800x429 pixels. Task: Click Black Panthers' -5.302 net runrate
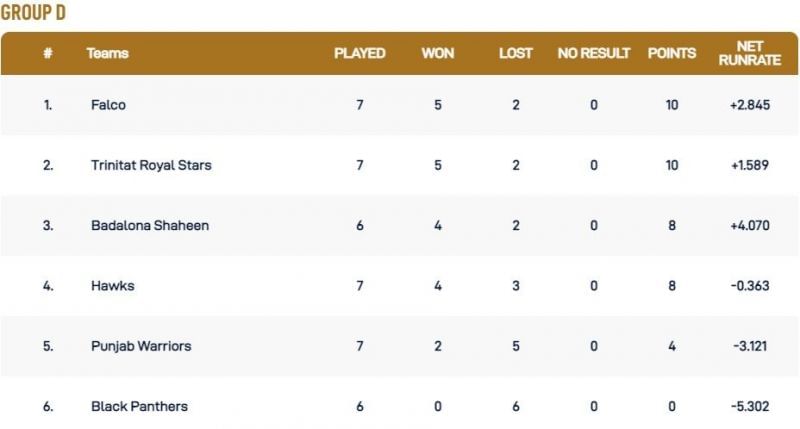coord(749,406)
